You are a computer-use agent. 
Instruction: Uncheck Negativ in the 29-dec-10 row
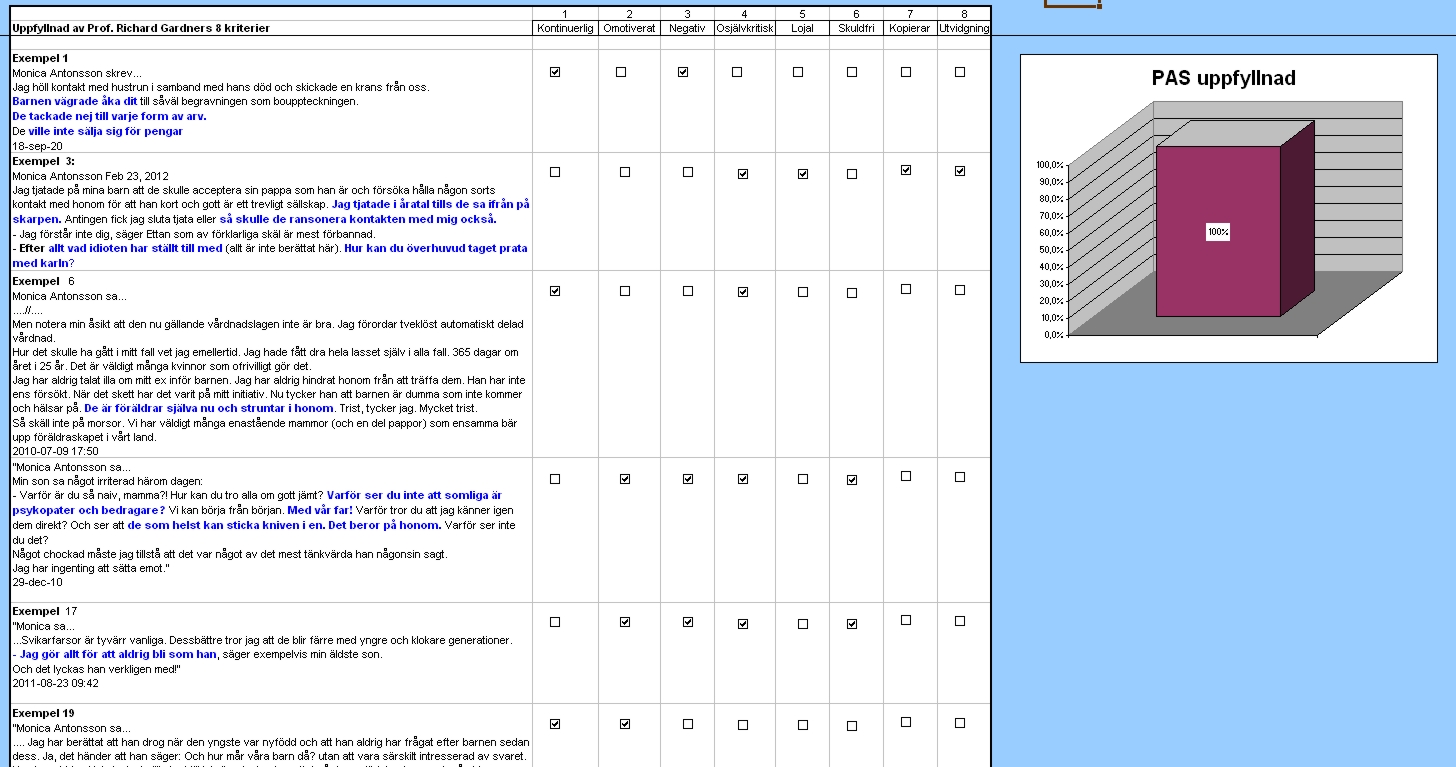pos(687,479)
